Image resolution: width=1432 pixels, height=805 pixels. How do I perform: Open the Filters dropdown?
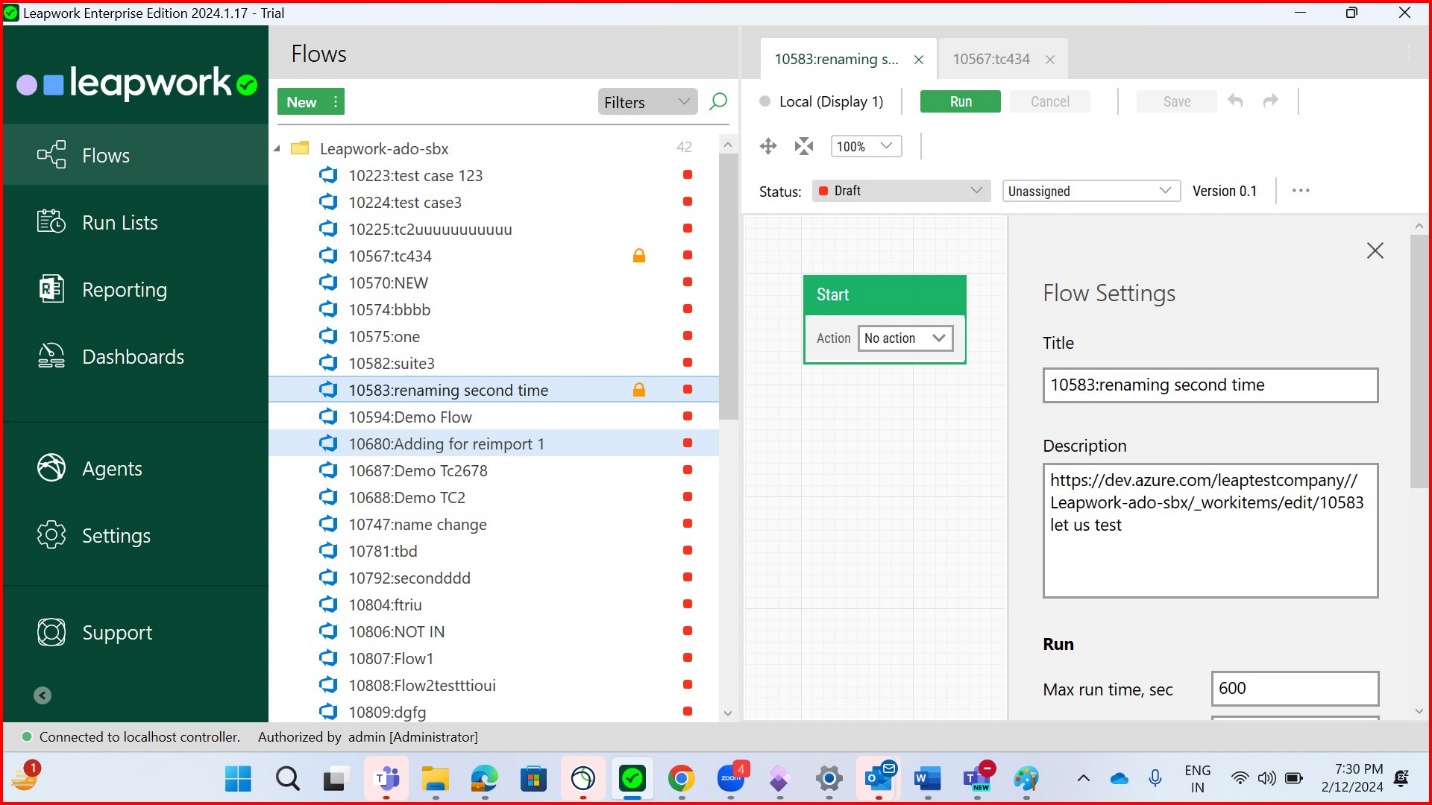(647, 101)
